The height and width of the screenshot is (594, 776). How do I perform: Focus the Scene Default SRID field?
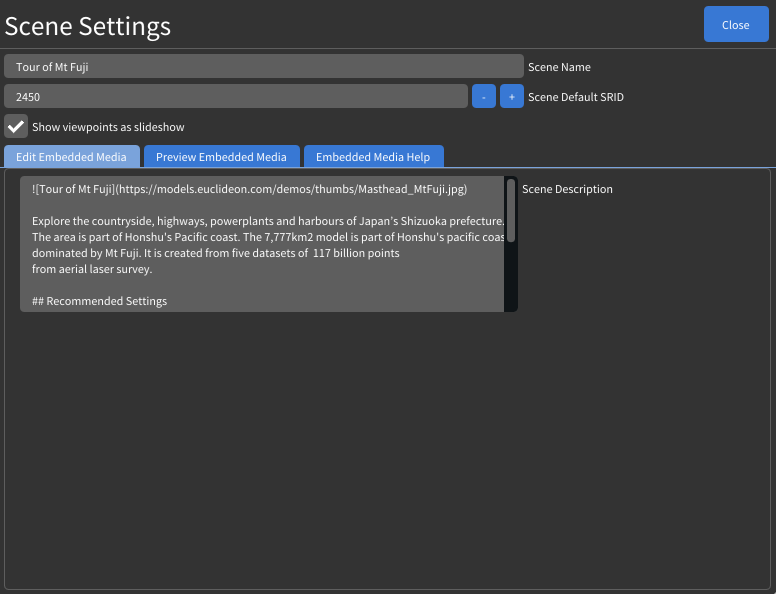(235, 97)
